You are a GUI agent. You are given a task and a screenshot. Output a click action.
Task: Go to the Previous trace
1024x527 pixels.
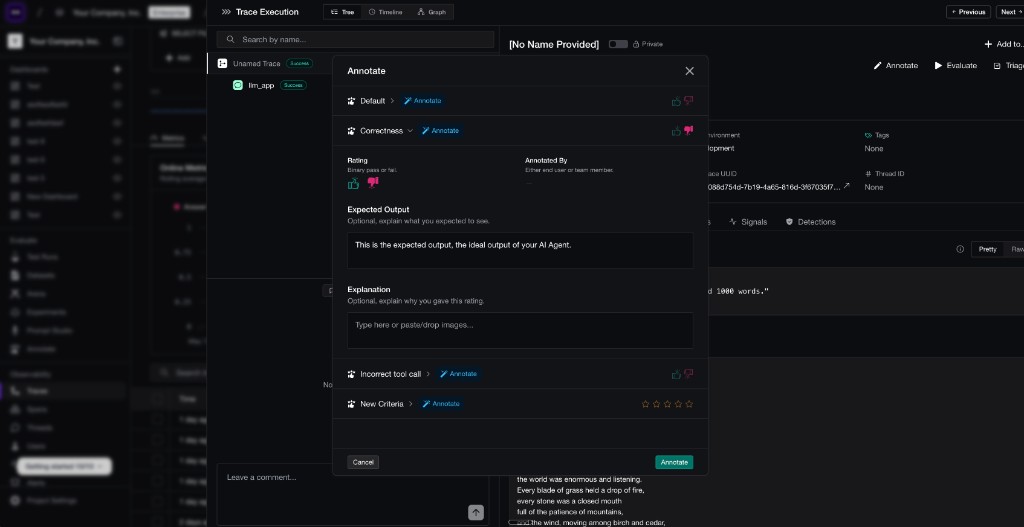[968, 12]
